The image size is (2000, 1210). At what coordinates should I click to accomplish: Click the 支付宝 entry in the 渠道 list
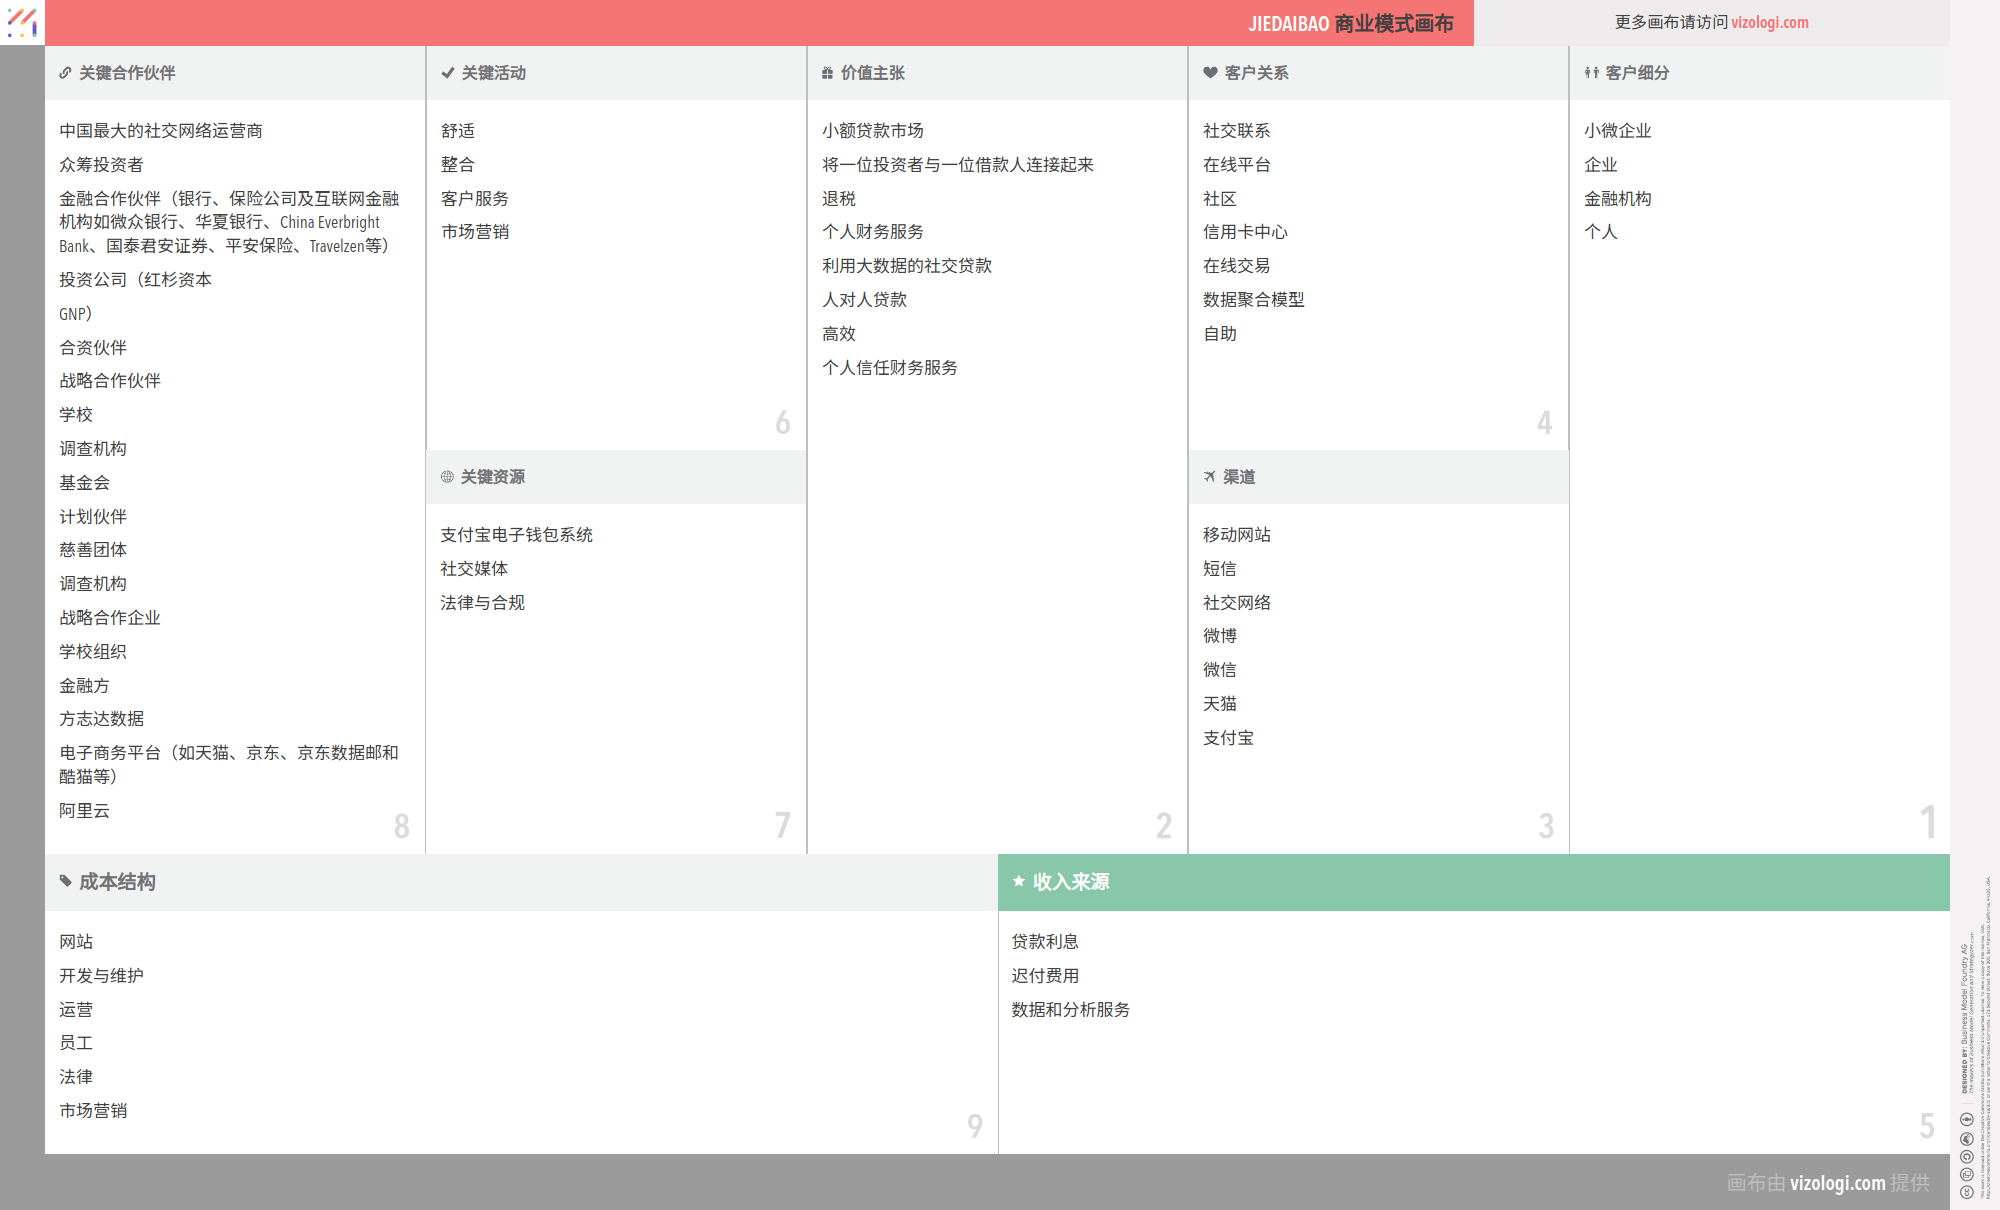coord(1229,737)
